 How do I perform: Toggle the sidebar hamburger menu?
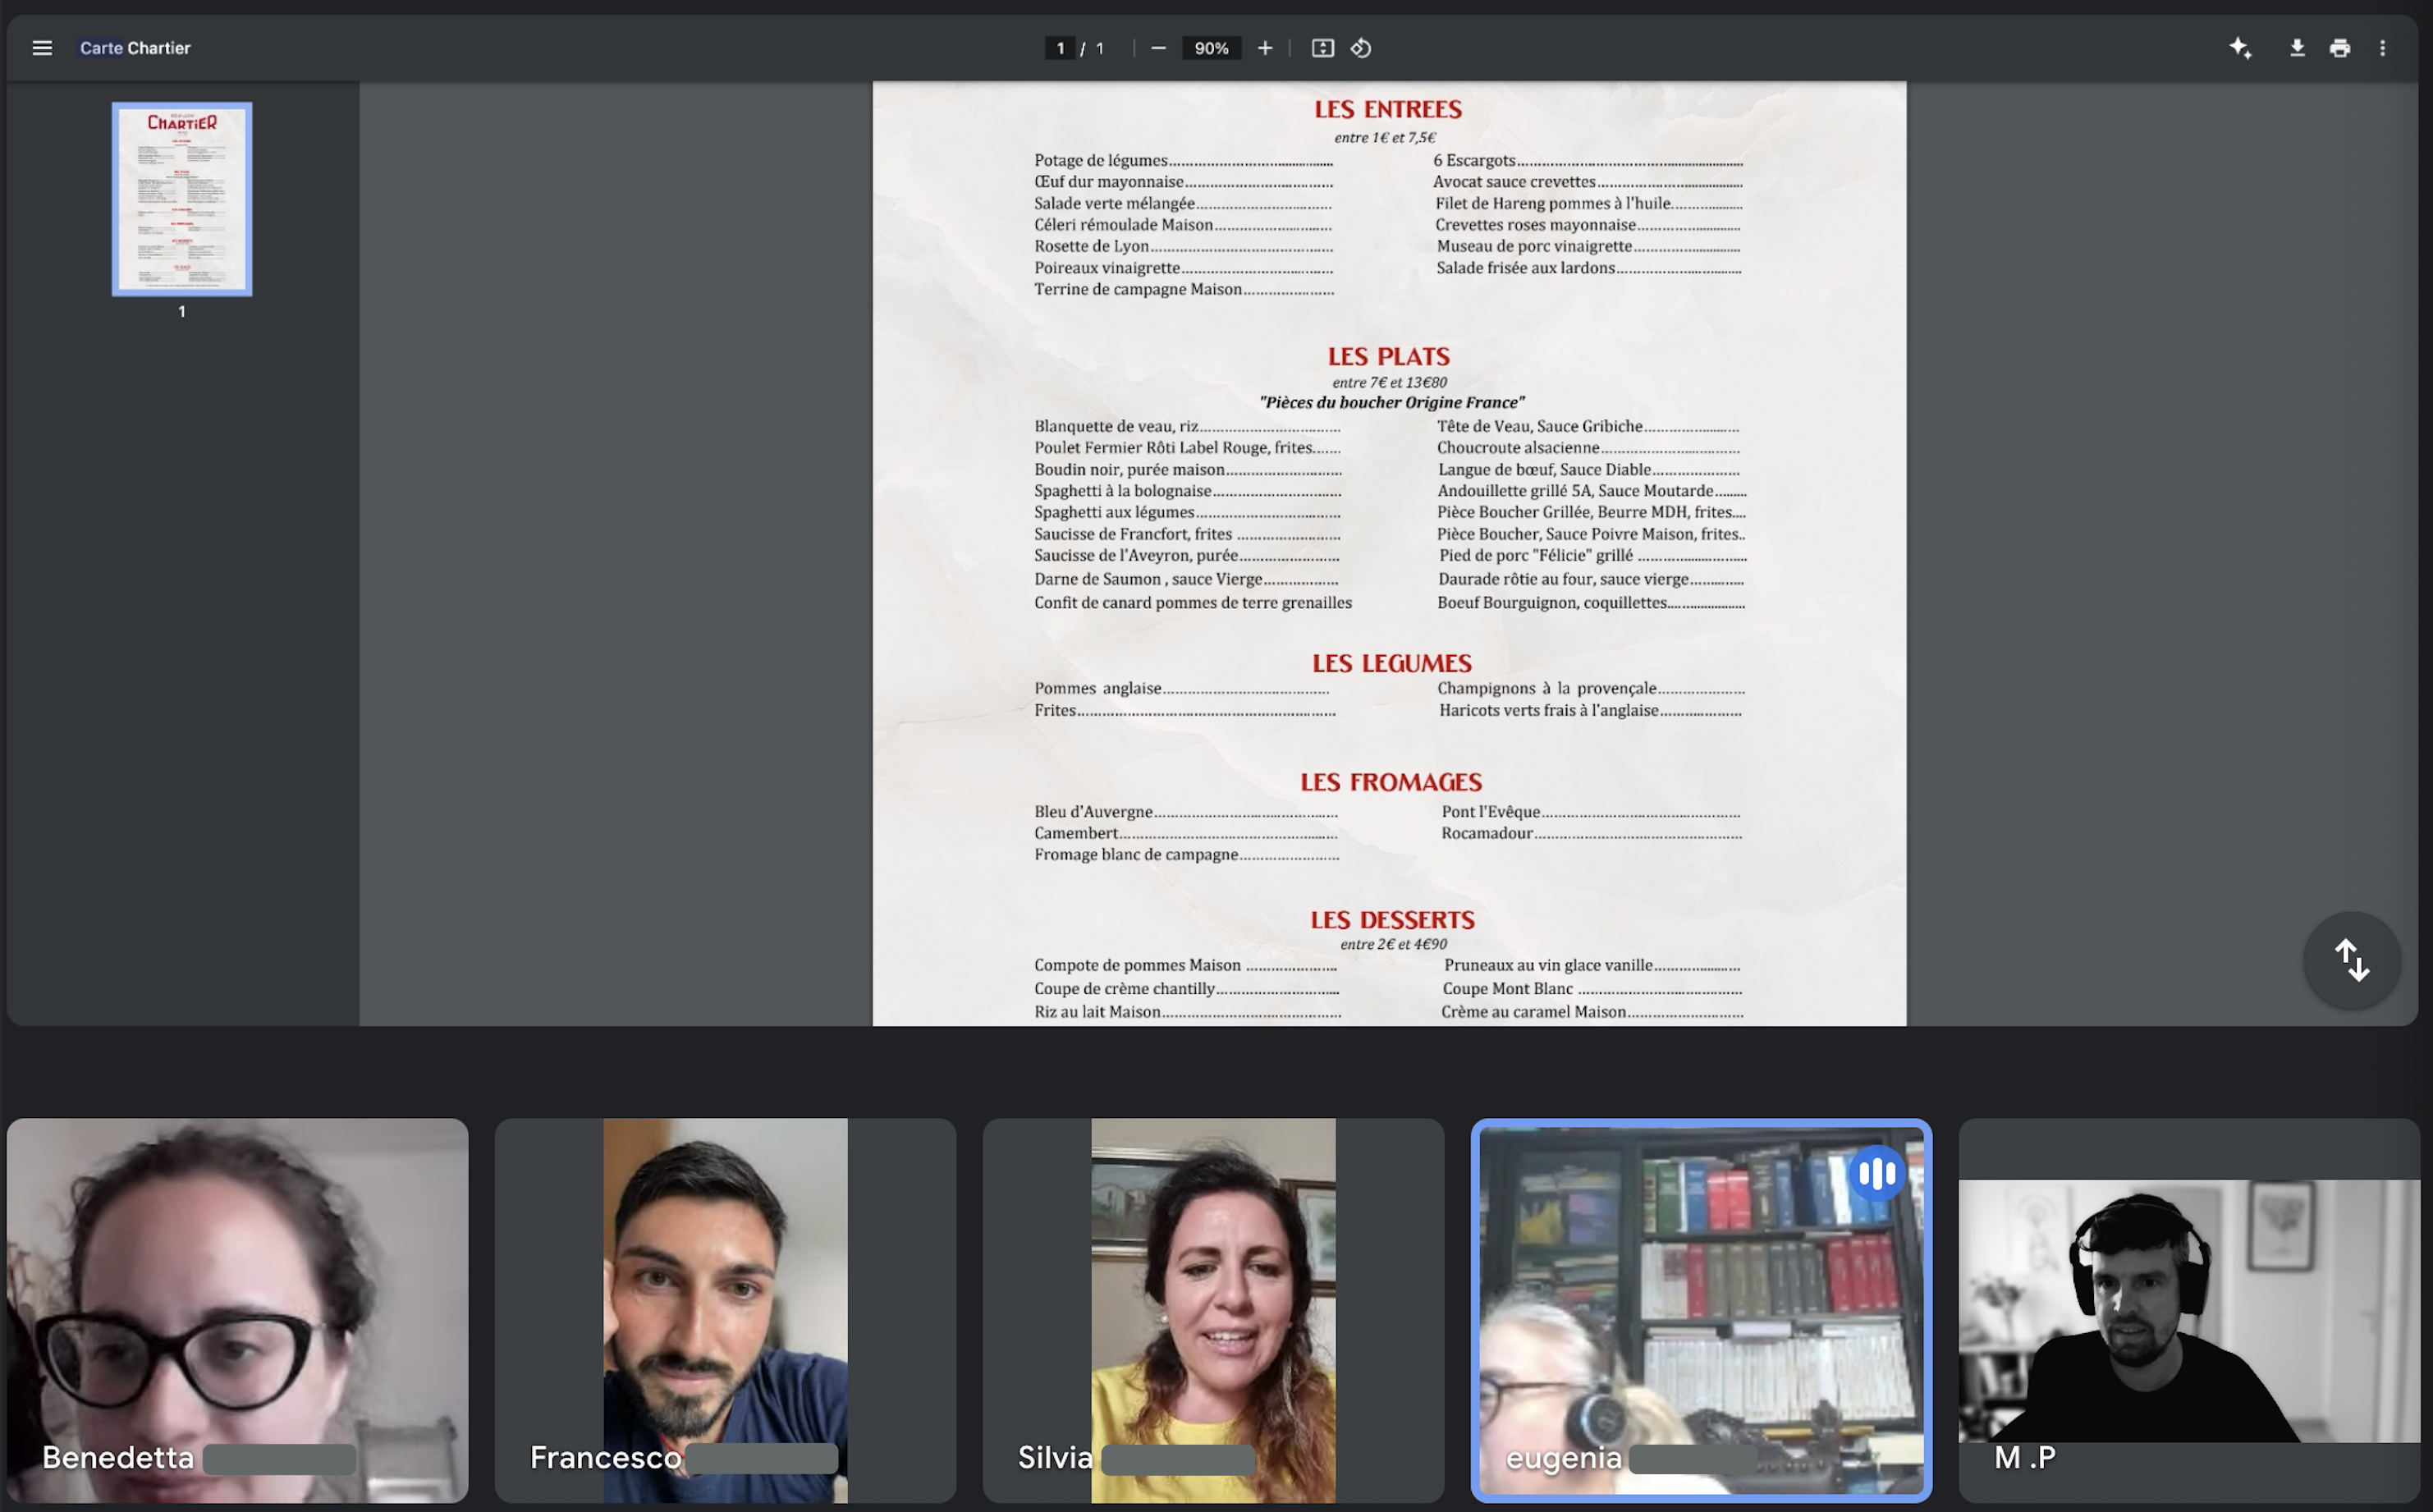(42, 48)
